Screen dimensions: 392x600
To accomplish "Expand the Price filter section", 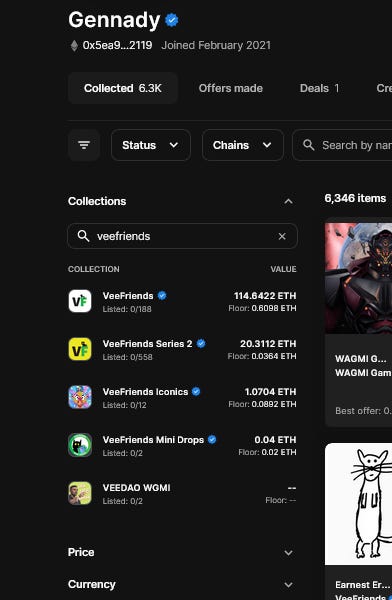I will point(182,552).
